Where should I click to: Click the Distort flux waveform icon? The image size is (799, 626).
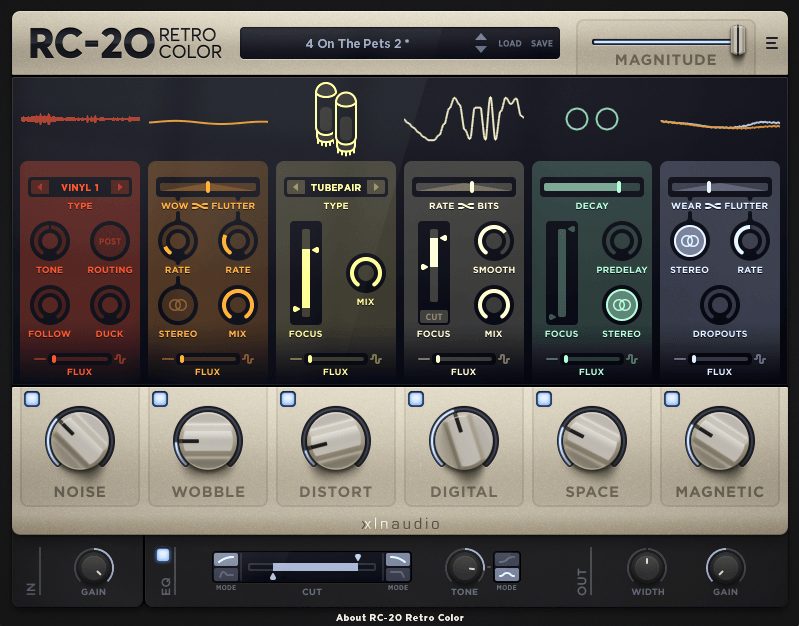pyautogui.click(x=376, y=359)
